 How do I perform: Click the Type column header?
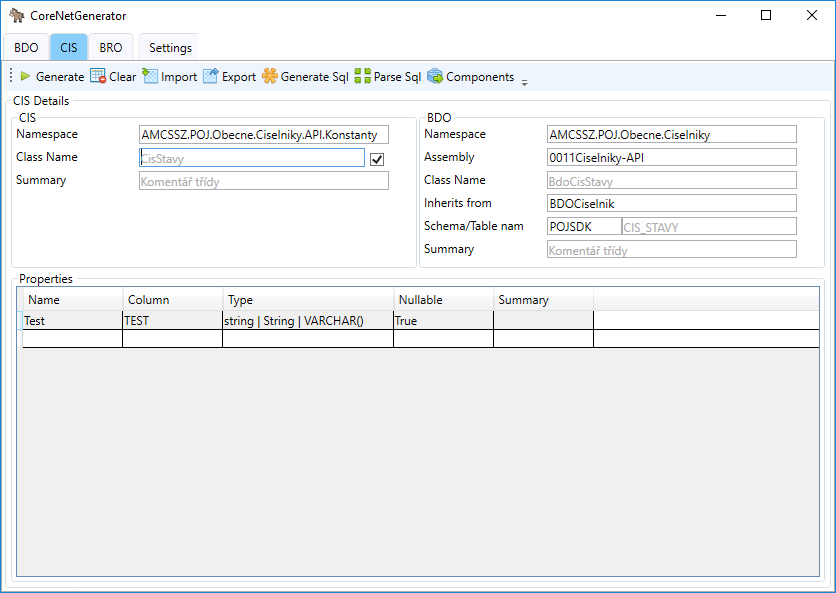pos(308,300)
